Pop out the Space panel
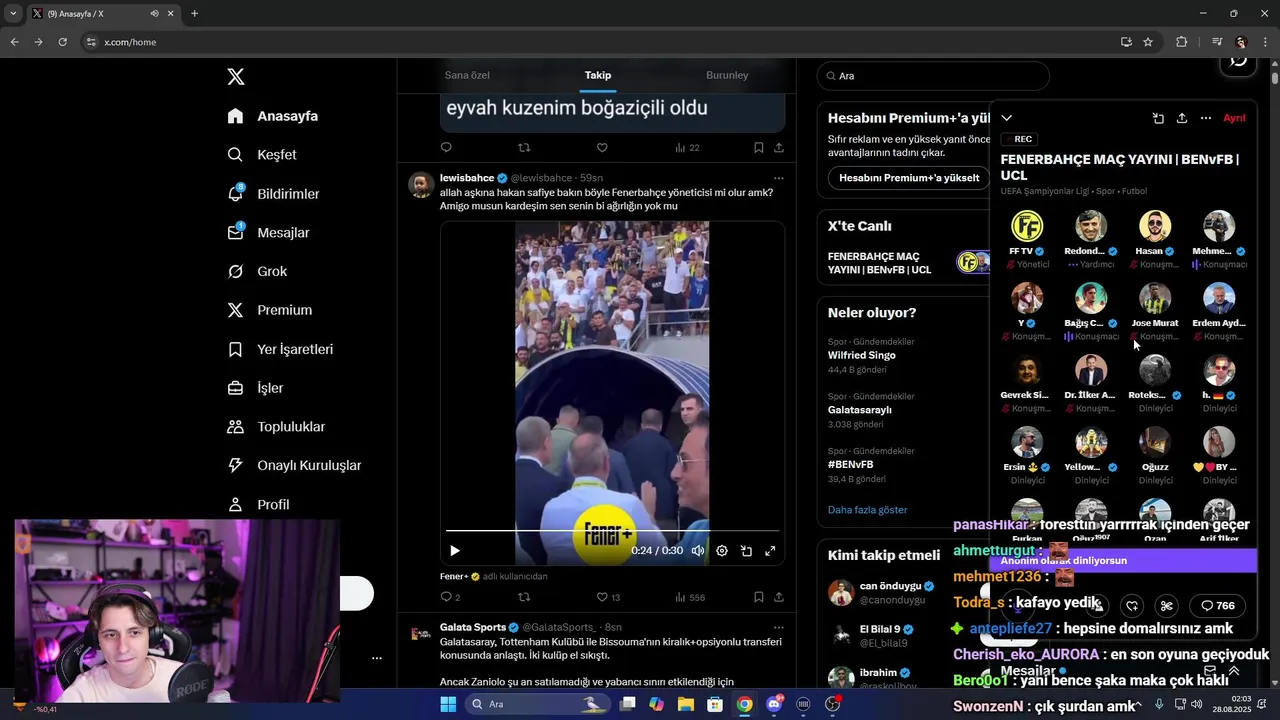The width and height of the screenshot is (1280, 720). [x=1158, y=118]
